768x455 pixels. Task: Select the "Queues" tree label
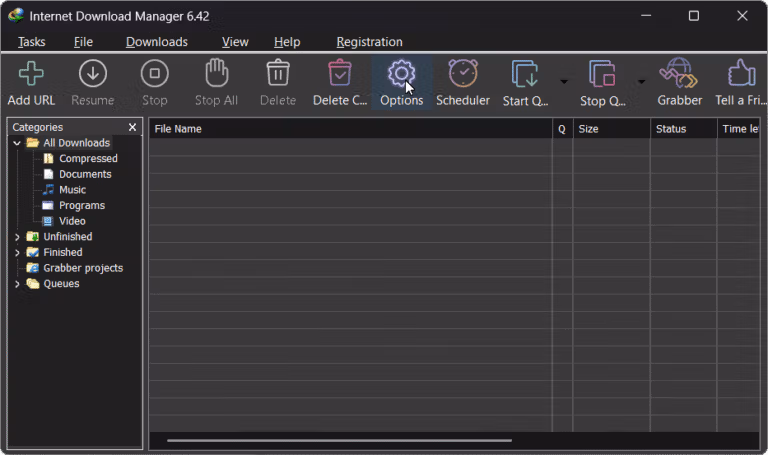tap(61, 284)
